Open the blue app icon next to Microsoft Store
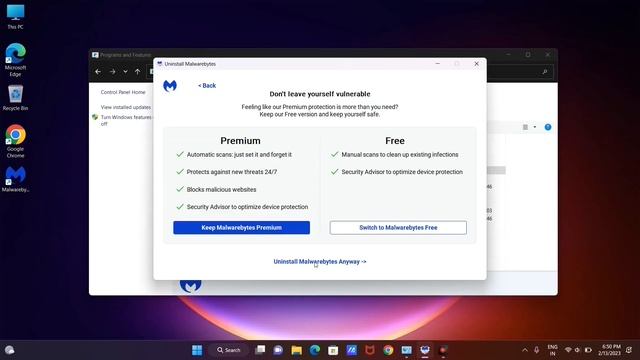Screen dimensions: 640x360 point(351,350)
